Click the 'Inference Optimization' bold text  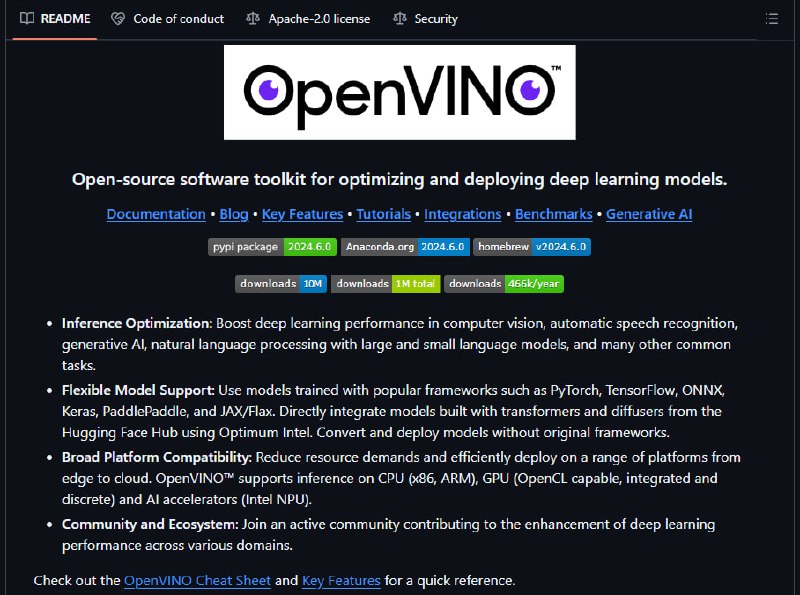pyautogui.click(x=136, y=324)
